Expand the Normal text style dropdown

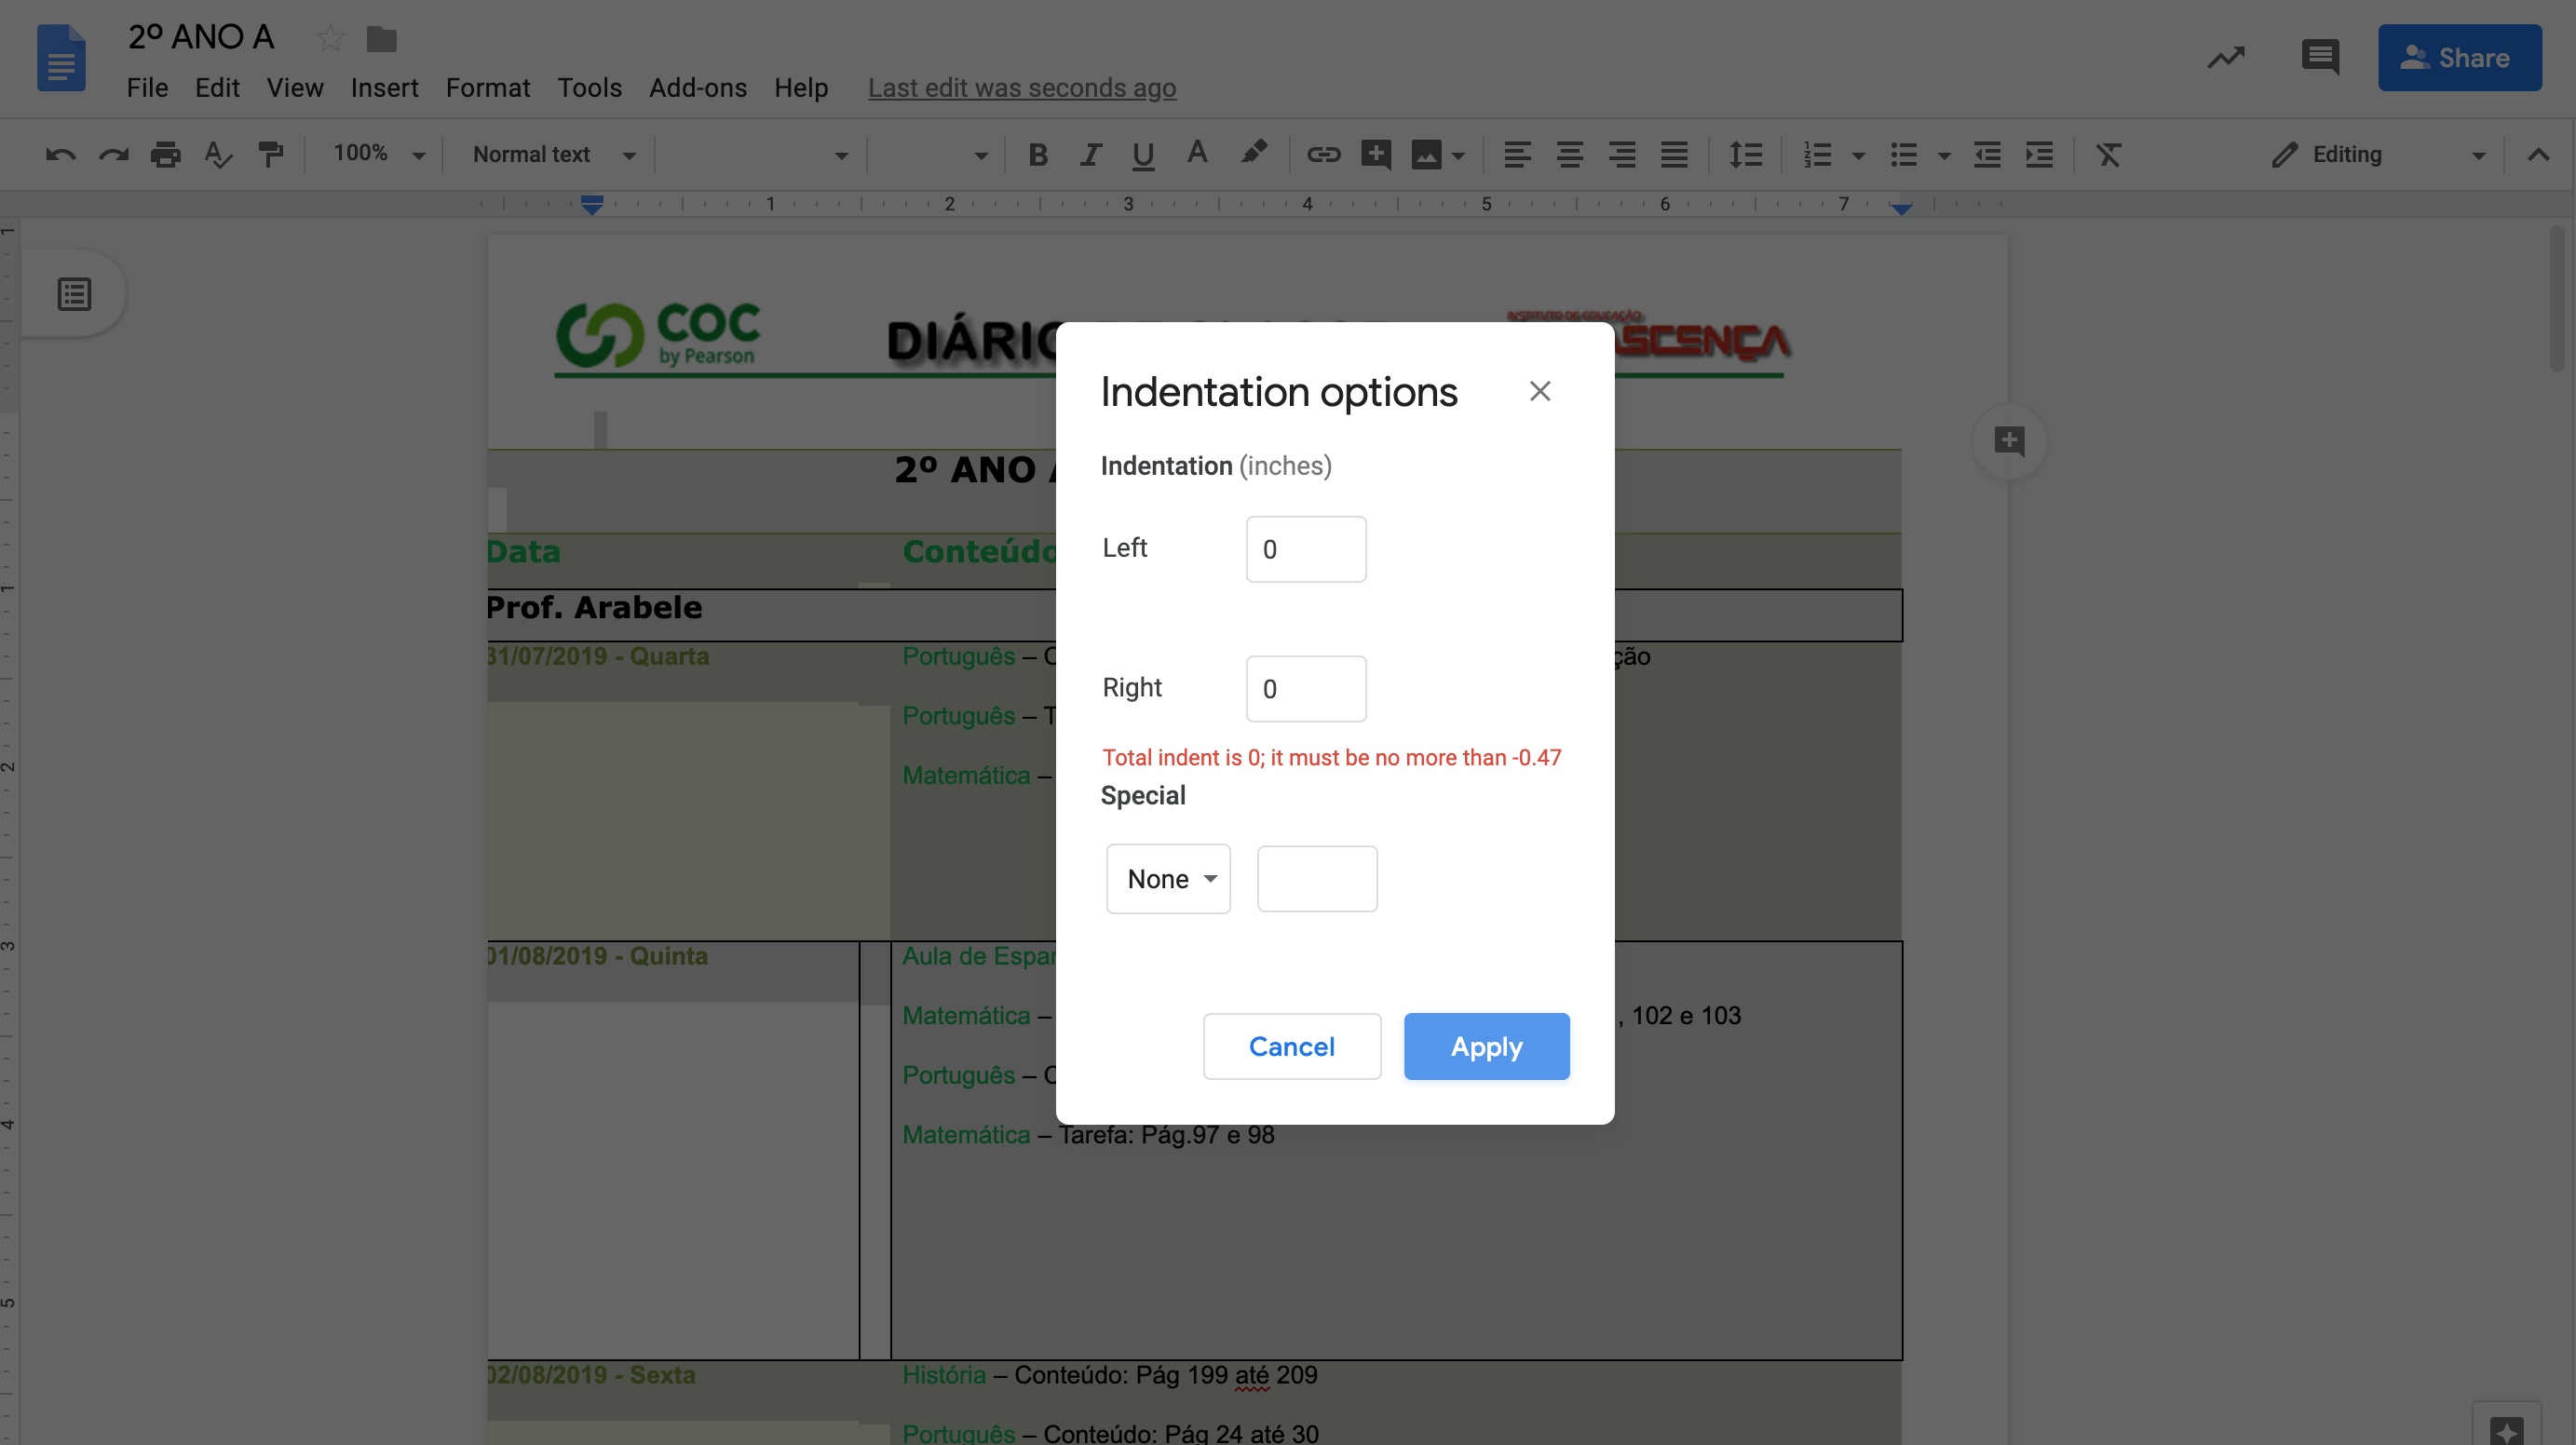[x=554, y=154]
